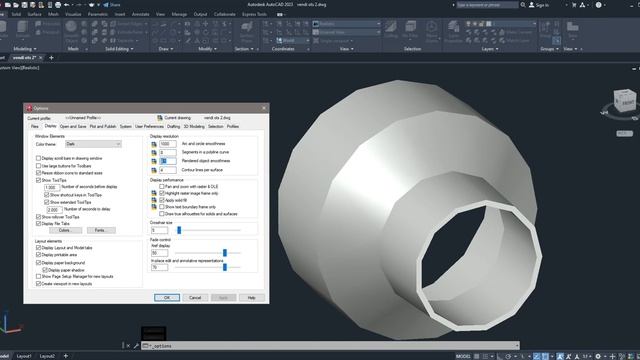The image size is (640, 360).
Task: Expand the Section panel dropdown
Action: pos(244,49)
